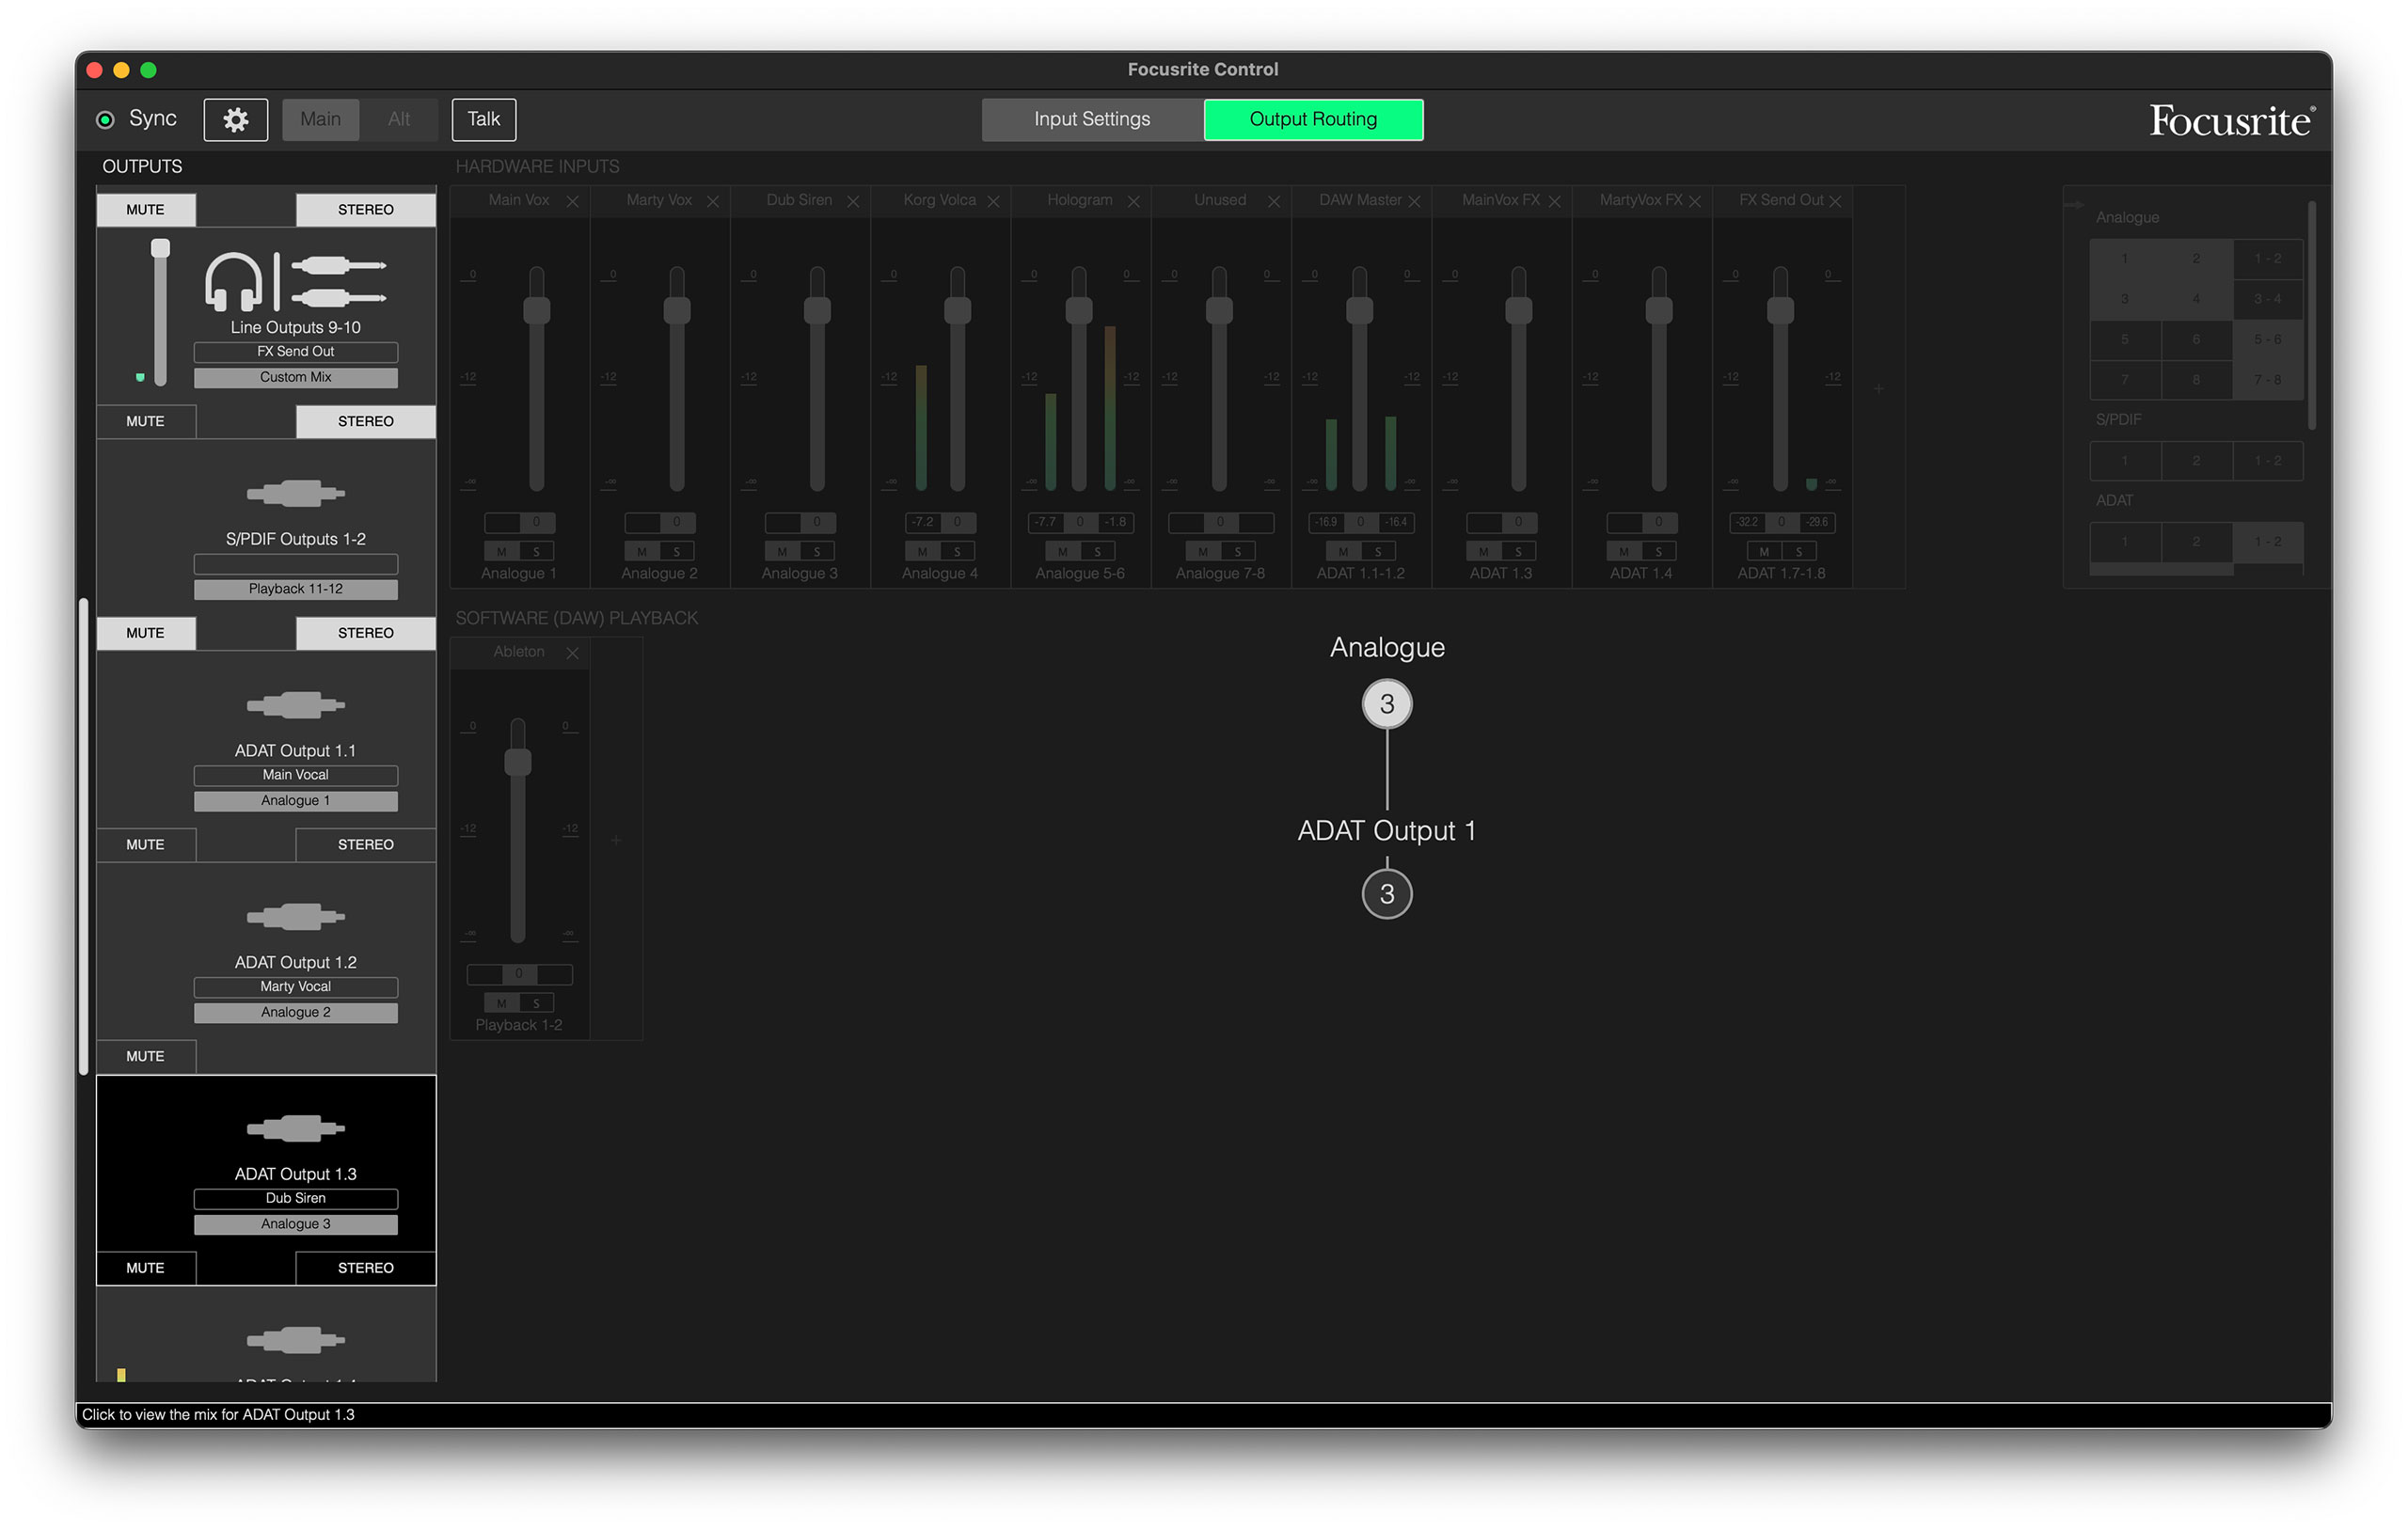Screen dimensions: 2408x1529
Task: Click the Analogue 3 source node circle
Action: tap(1387, 704)
